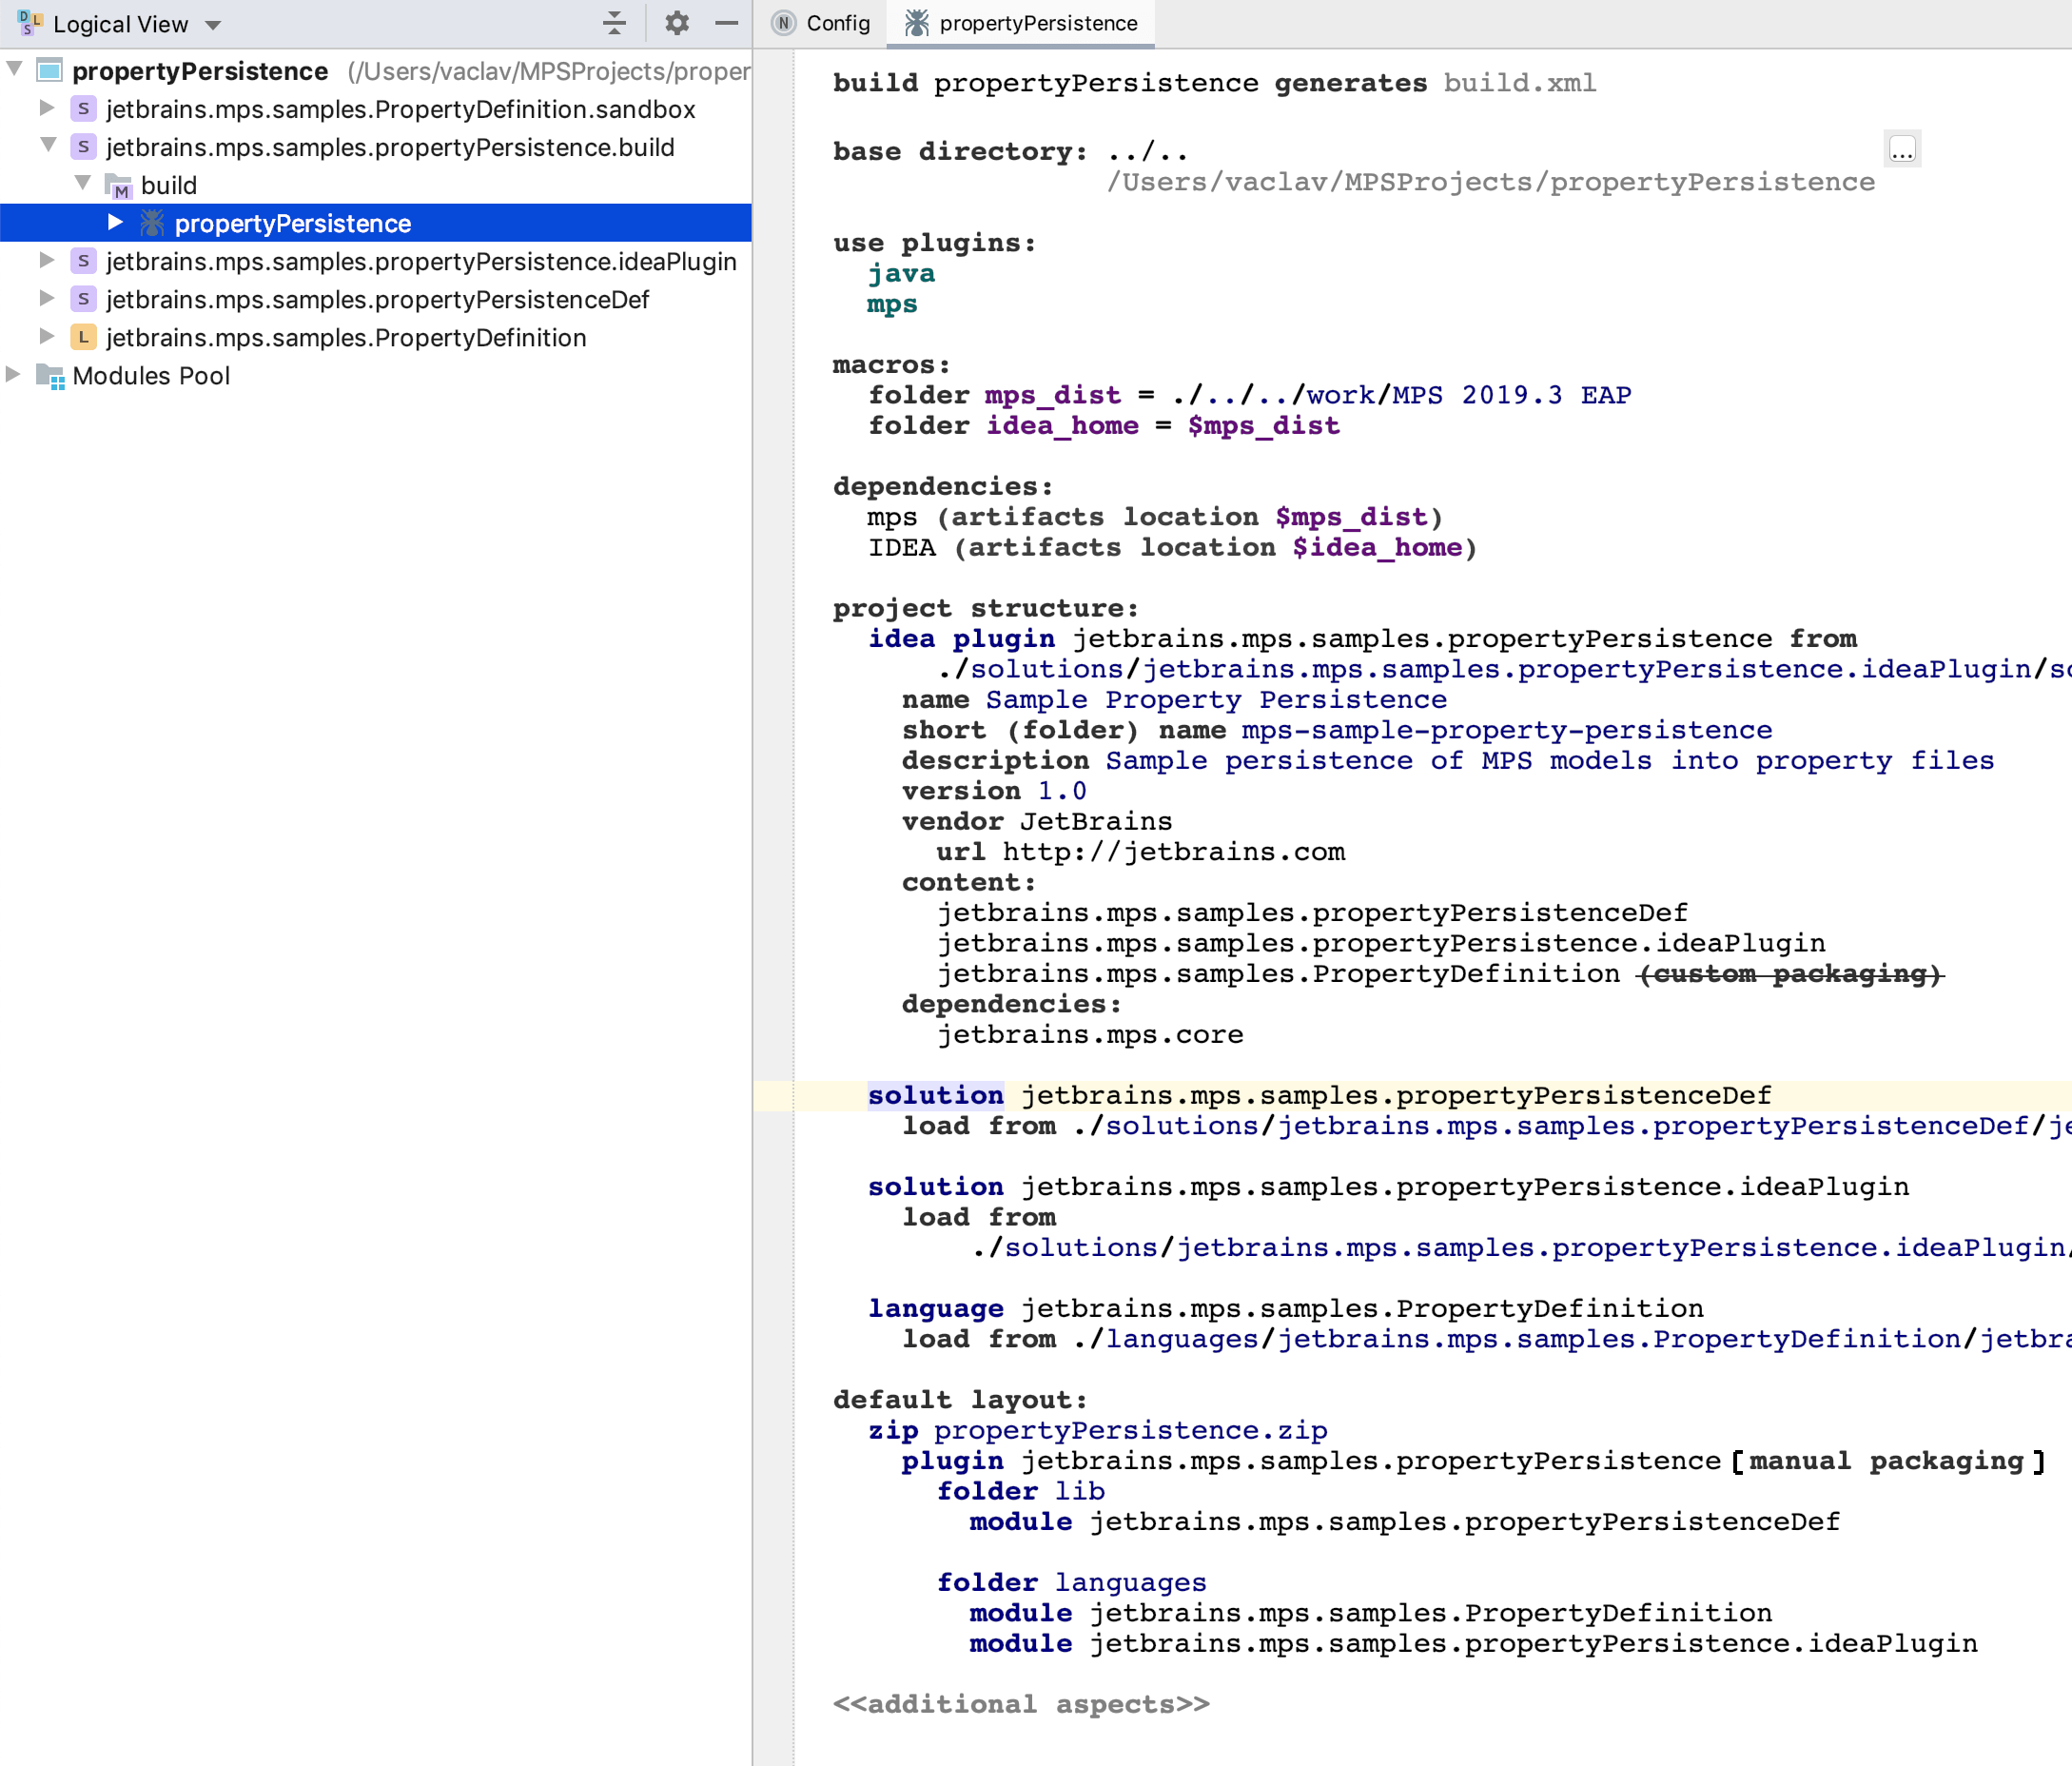Hide the Logical View panel with minus icon

[x=727, y=23]
